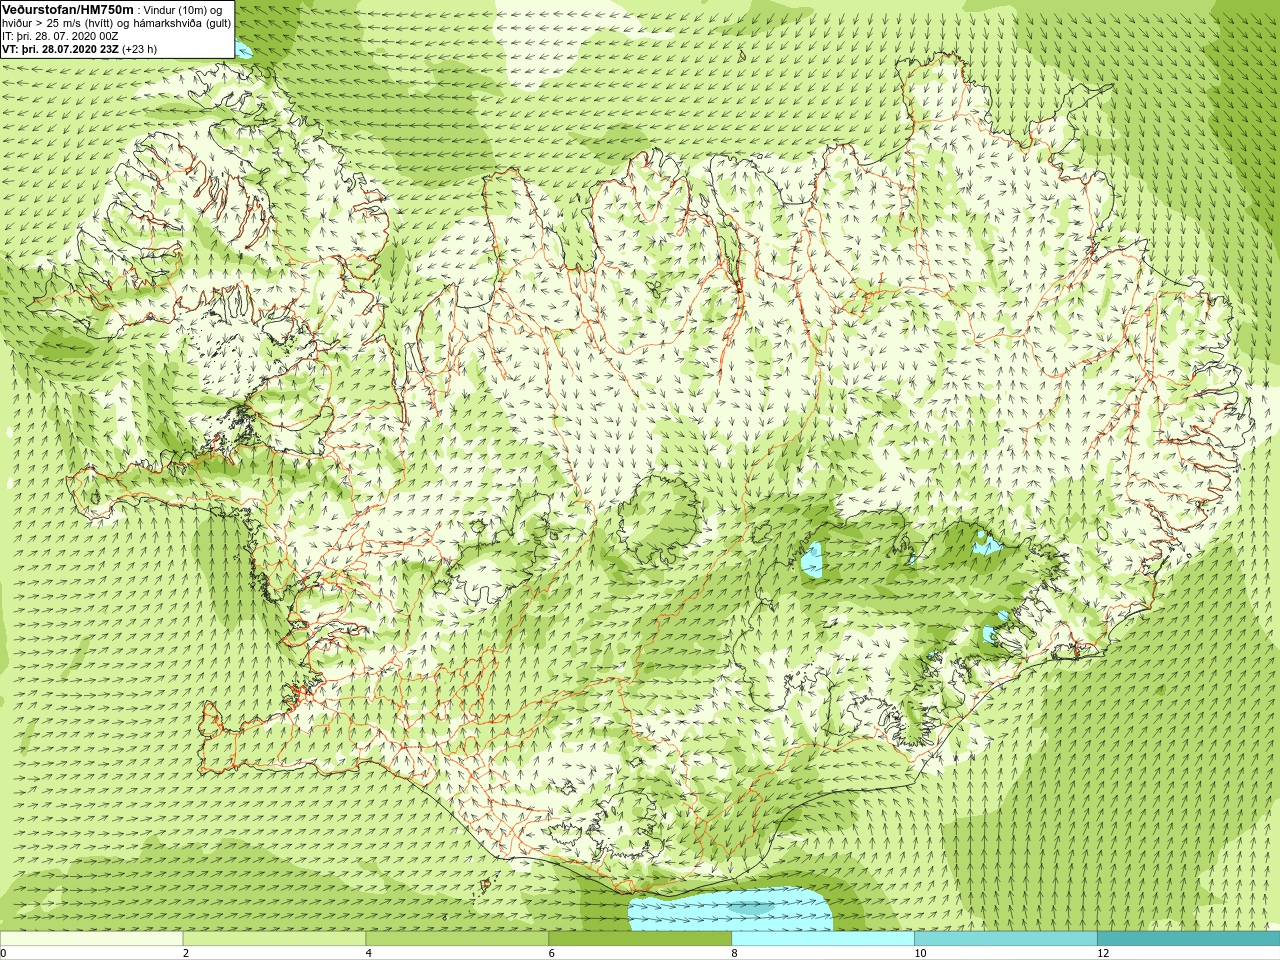The height and width of the screenshot is (960, 1280).
Task: Click the 4–6 m/s green legend swatch
Action: tap(457, 939)
